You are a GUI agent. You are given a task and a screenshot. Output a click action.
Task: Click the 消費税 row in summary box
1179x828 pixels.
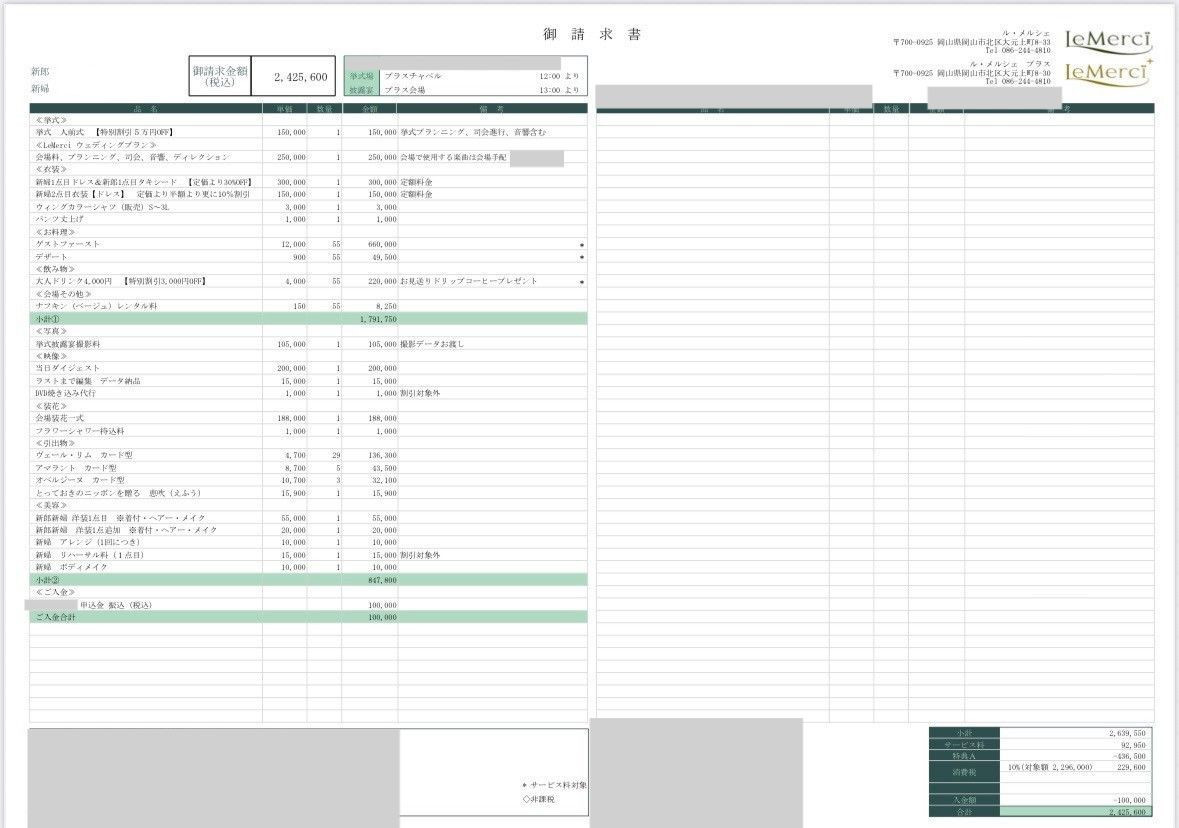pos(1040,768)
